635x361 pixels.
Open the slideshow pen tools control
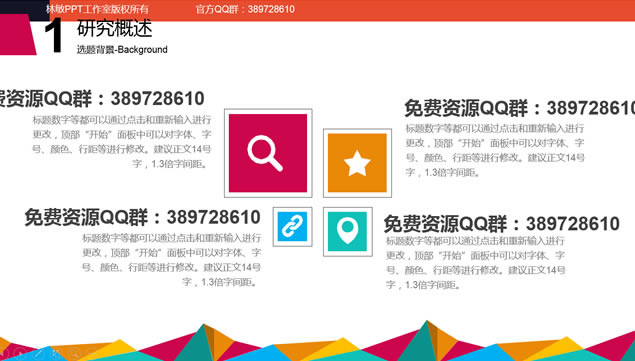[x=38, y=354]
